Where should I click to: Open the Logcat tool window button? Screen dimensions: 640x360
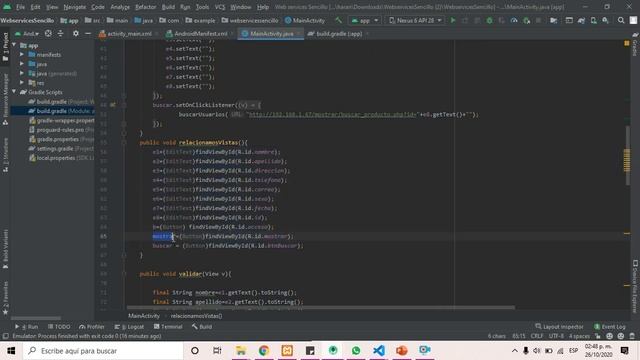(x=129, y=327)
